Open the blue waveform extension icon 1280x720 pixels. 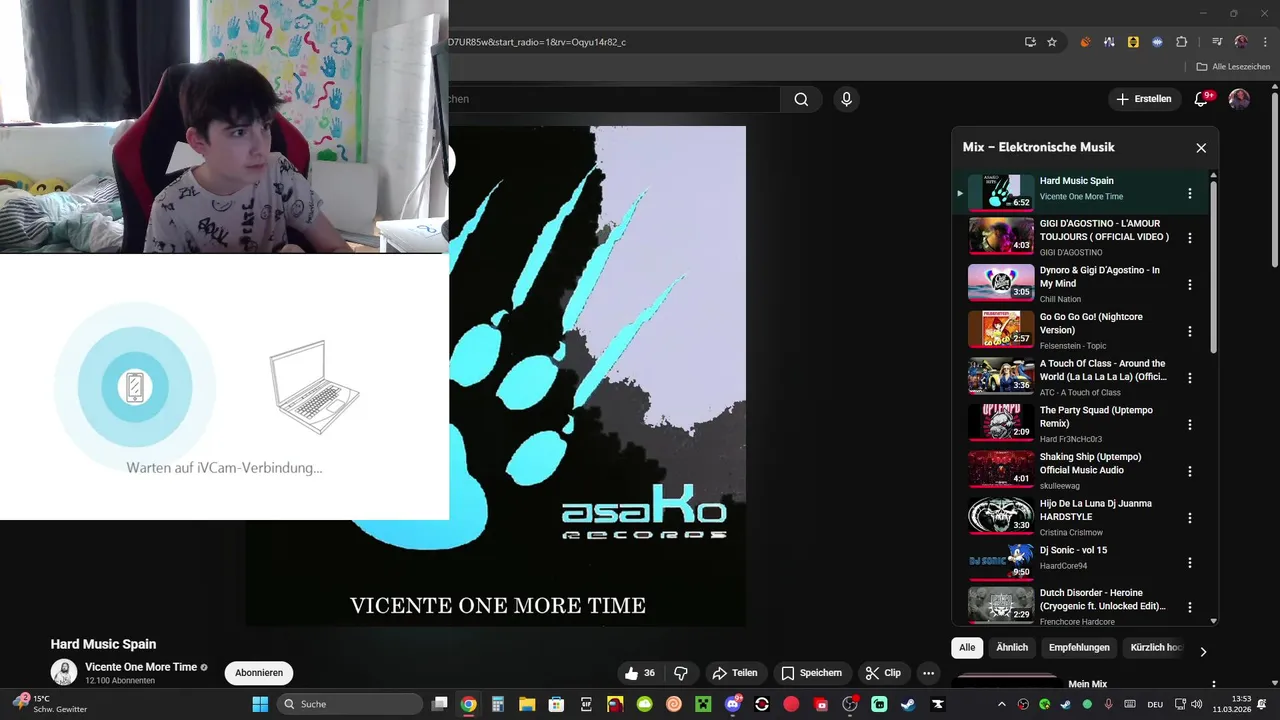(x=1157, y=42)
